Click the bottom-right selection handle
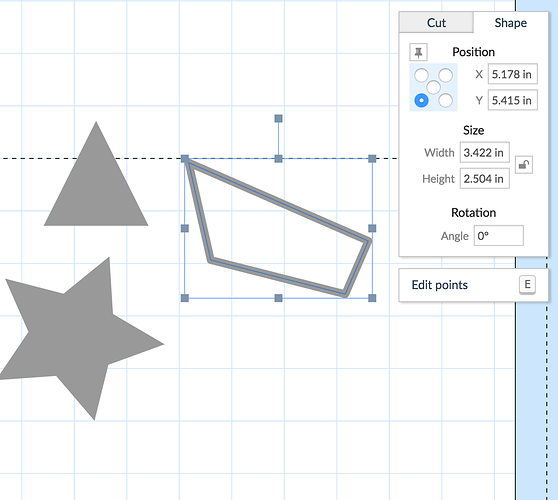Screen dimensions: 558x500 pyautogui.click(x=372, y=298)
